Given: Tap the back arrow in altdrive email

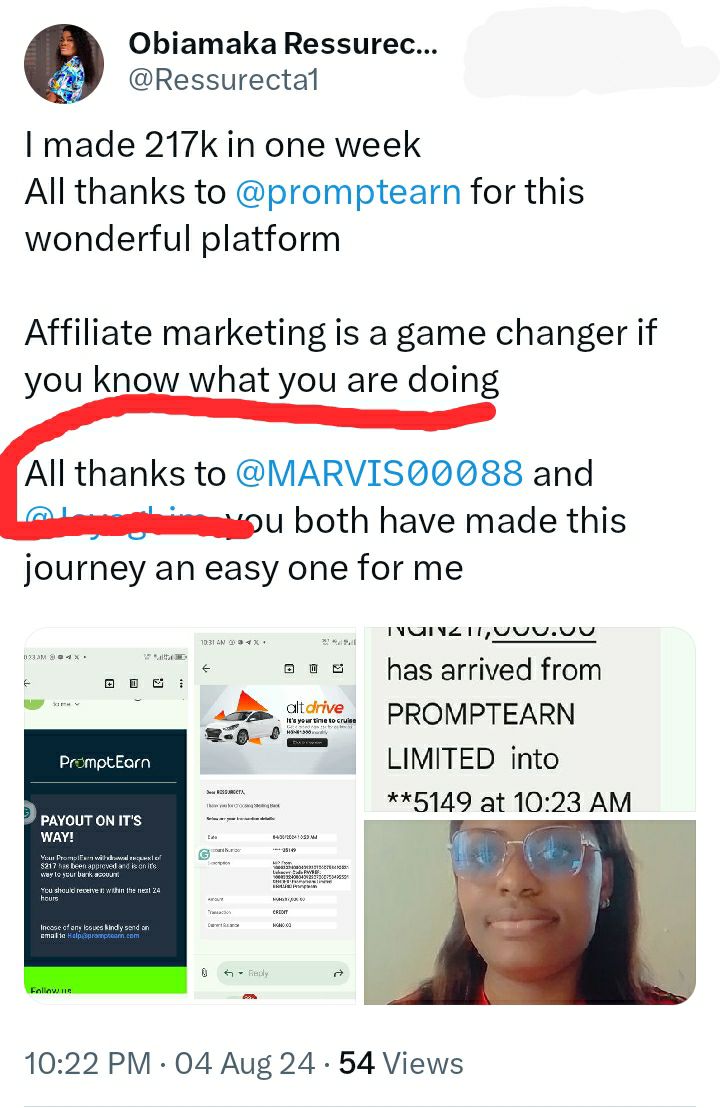Looking at the screenshot, I should pyautogui.click(x=206, y=668).
